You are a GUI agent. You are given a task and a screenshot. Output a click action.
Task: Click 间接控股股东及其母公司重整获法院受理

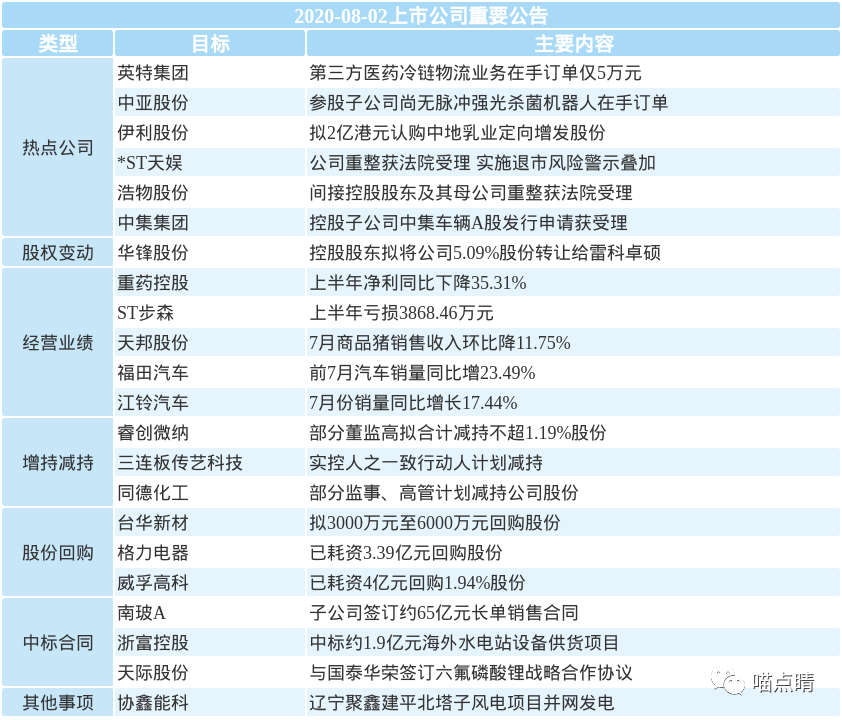[470, 193]
